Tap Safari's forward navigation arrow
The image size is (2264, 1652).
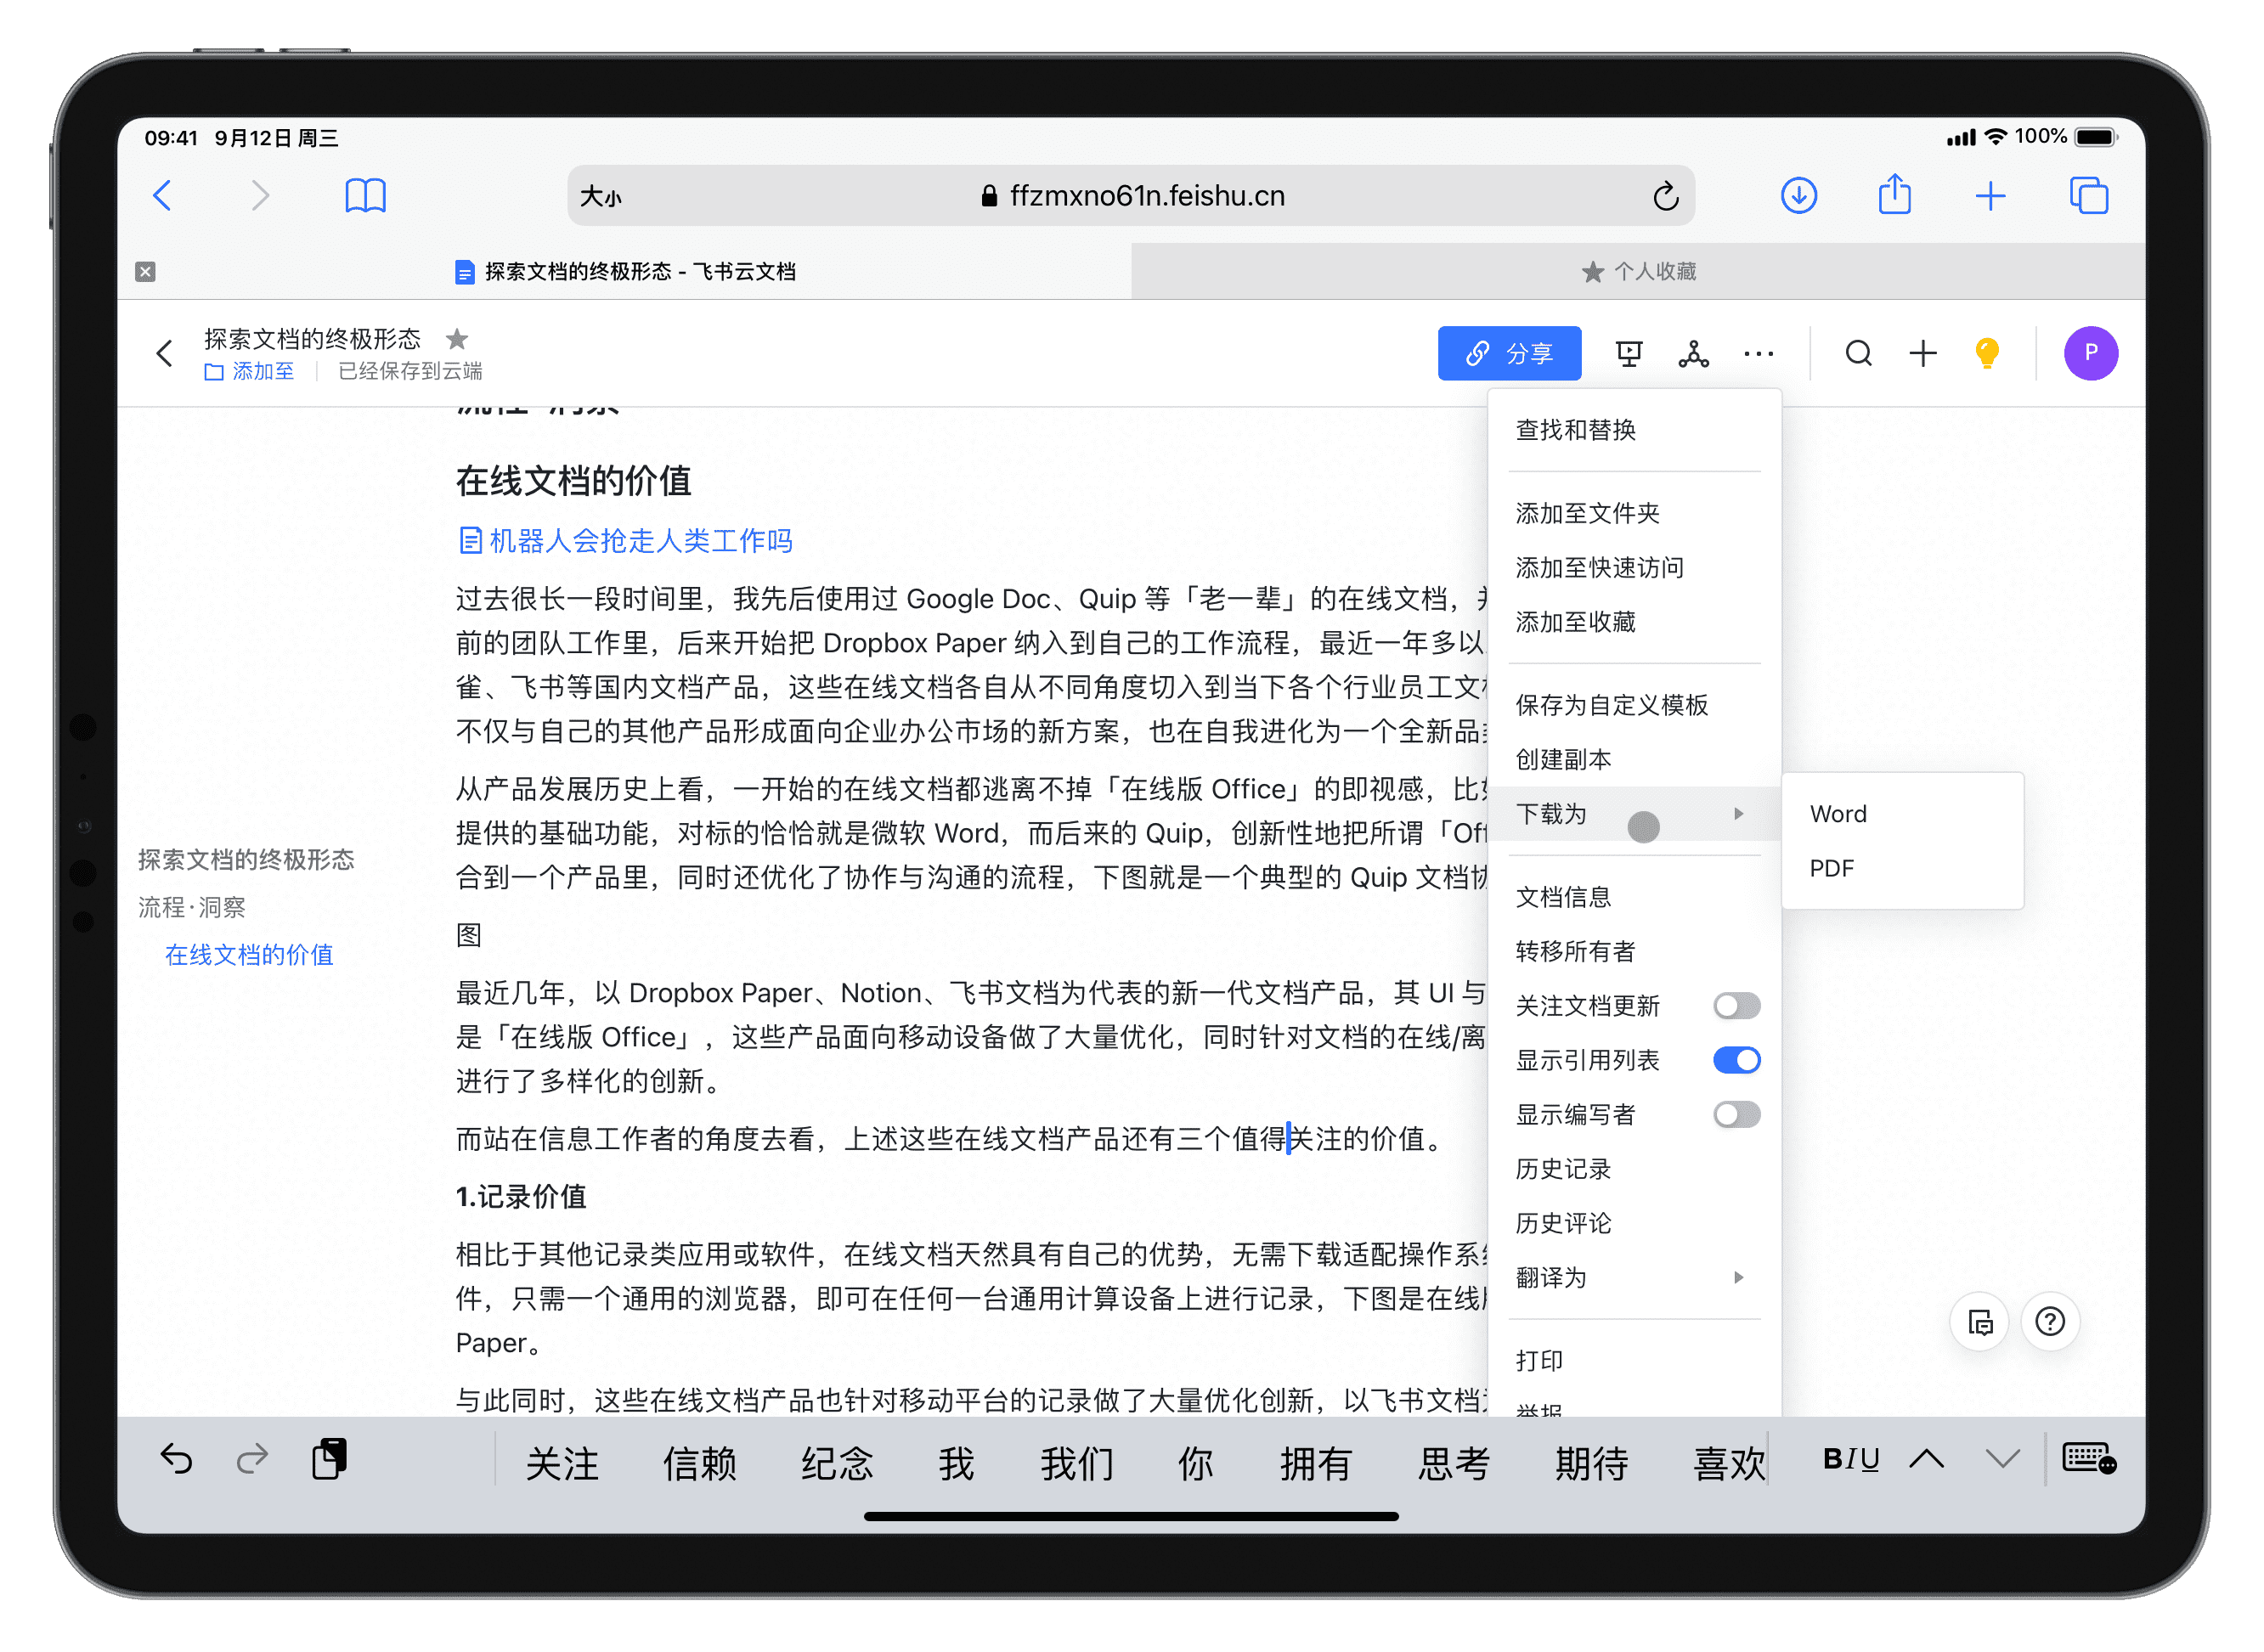[x=260, y=195]
